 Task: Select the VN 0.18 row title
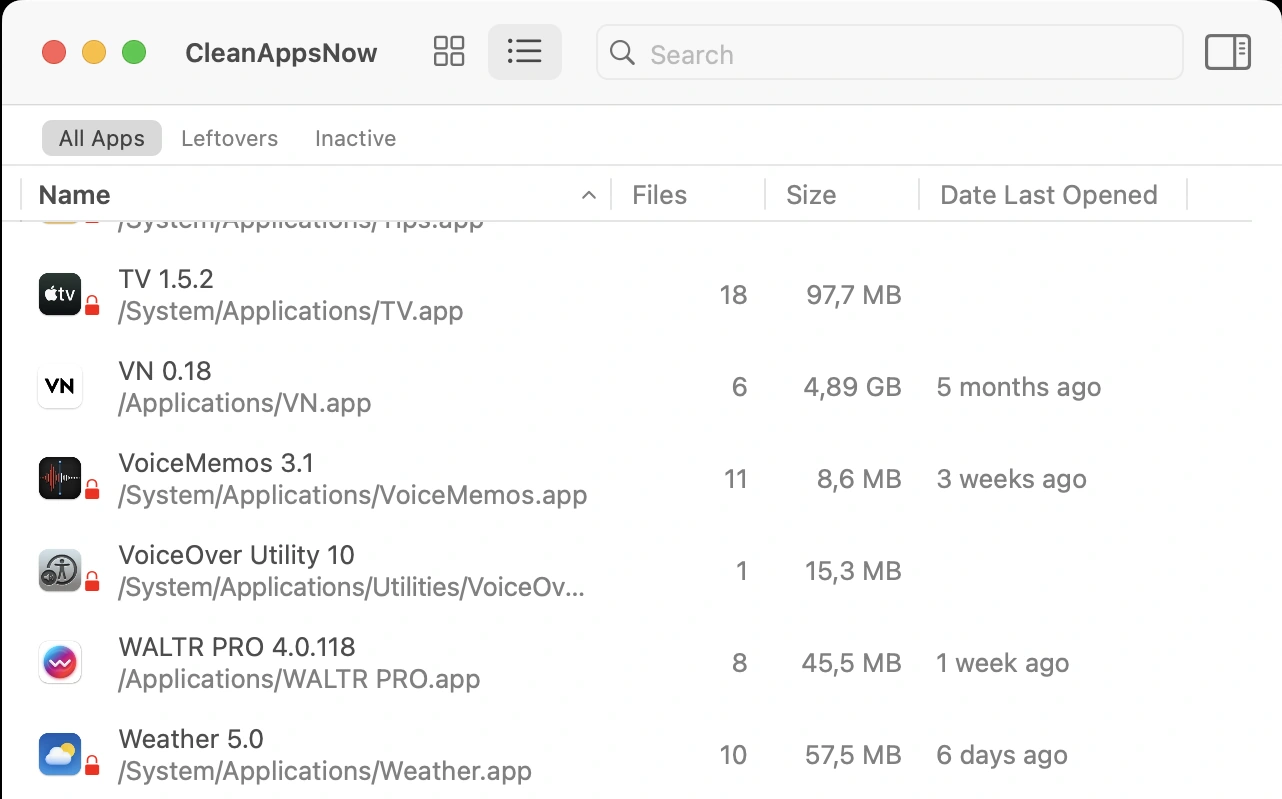165,371
